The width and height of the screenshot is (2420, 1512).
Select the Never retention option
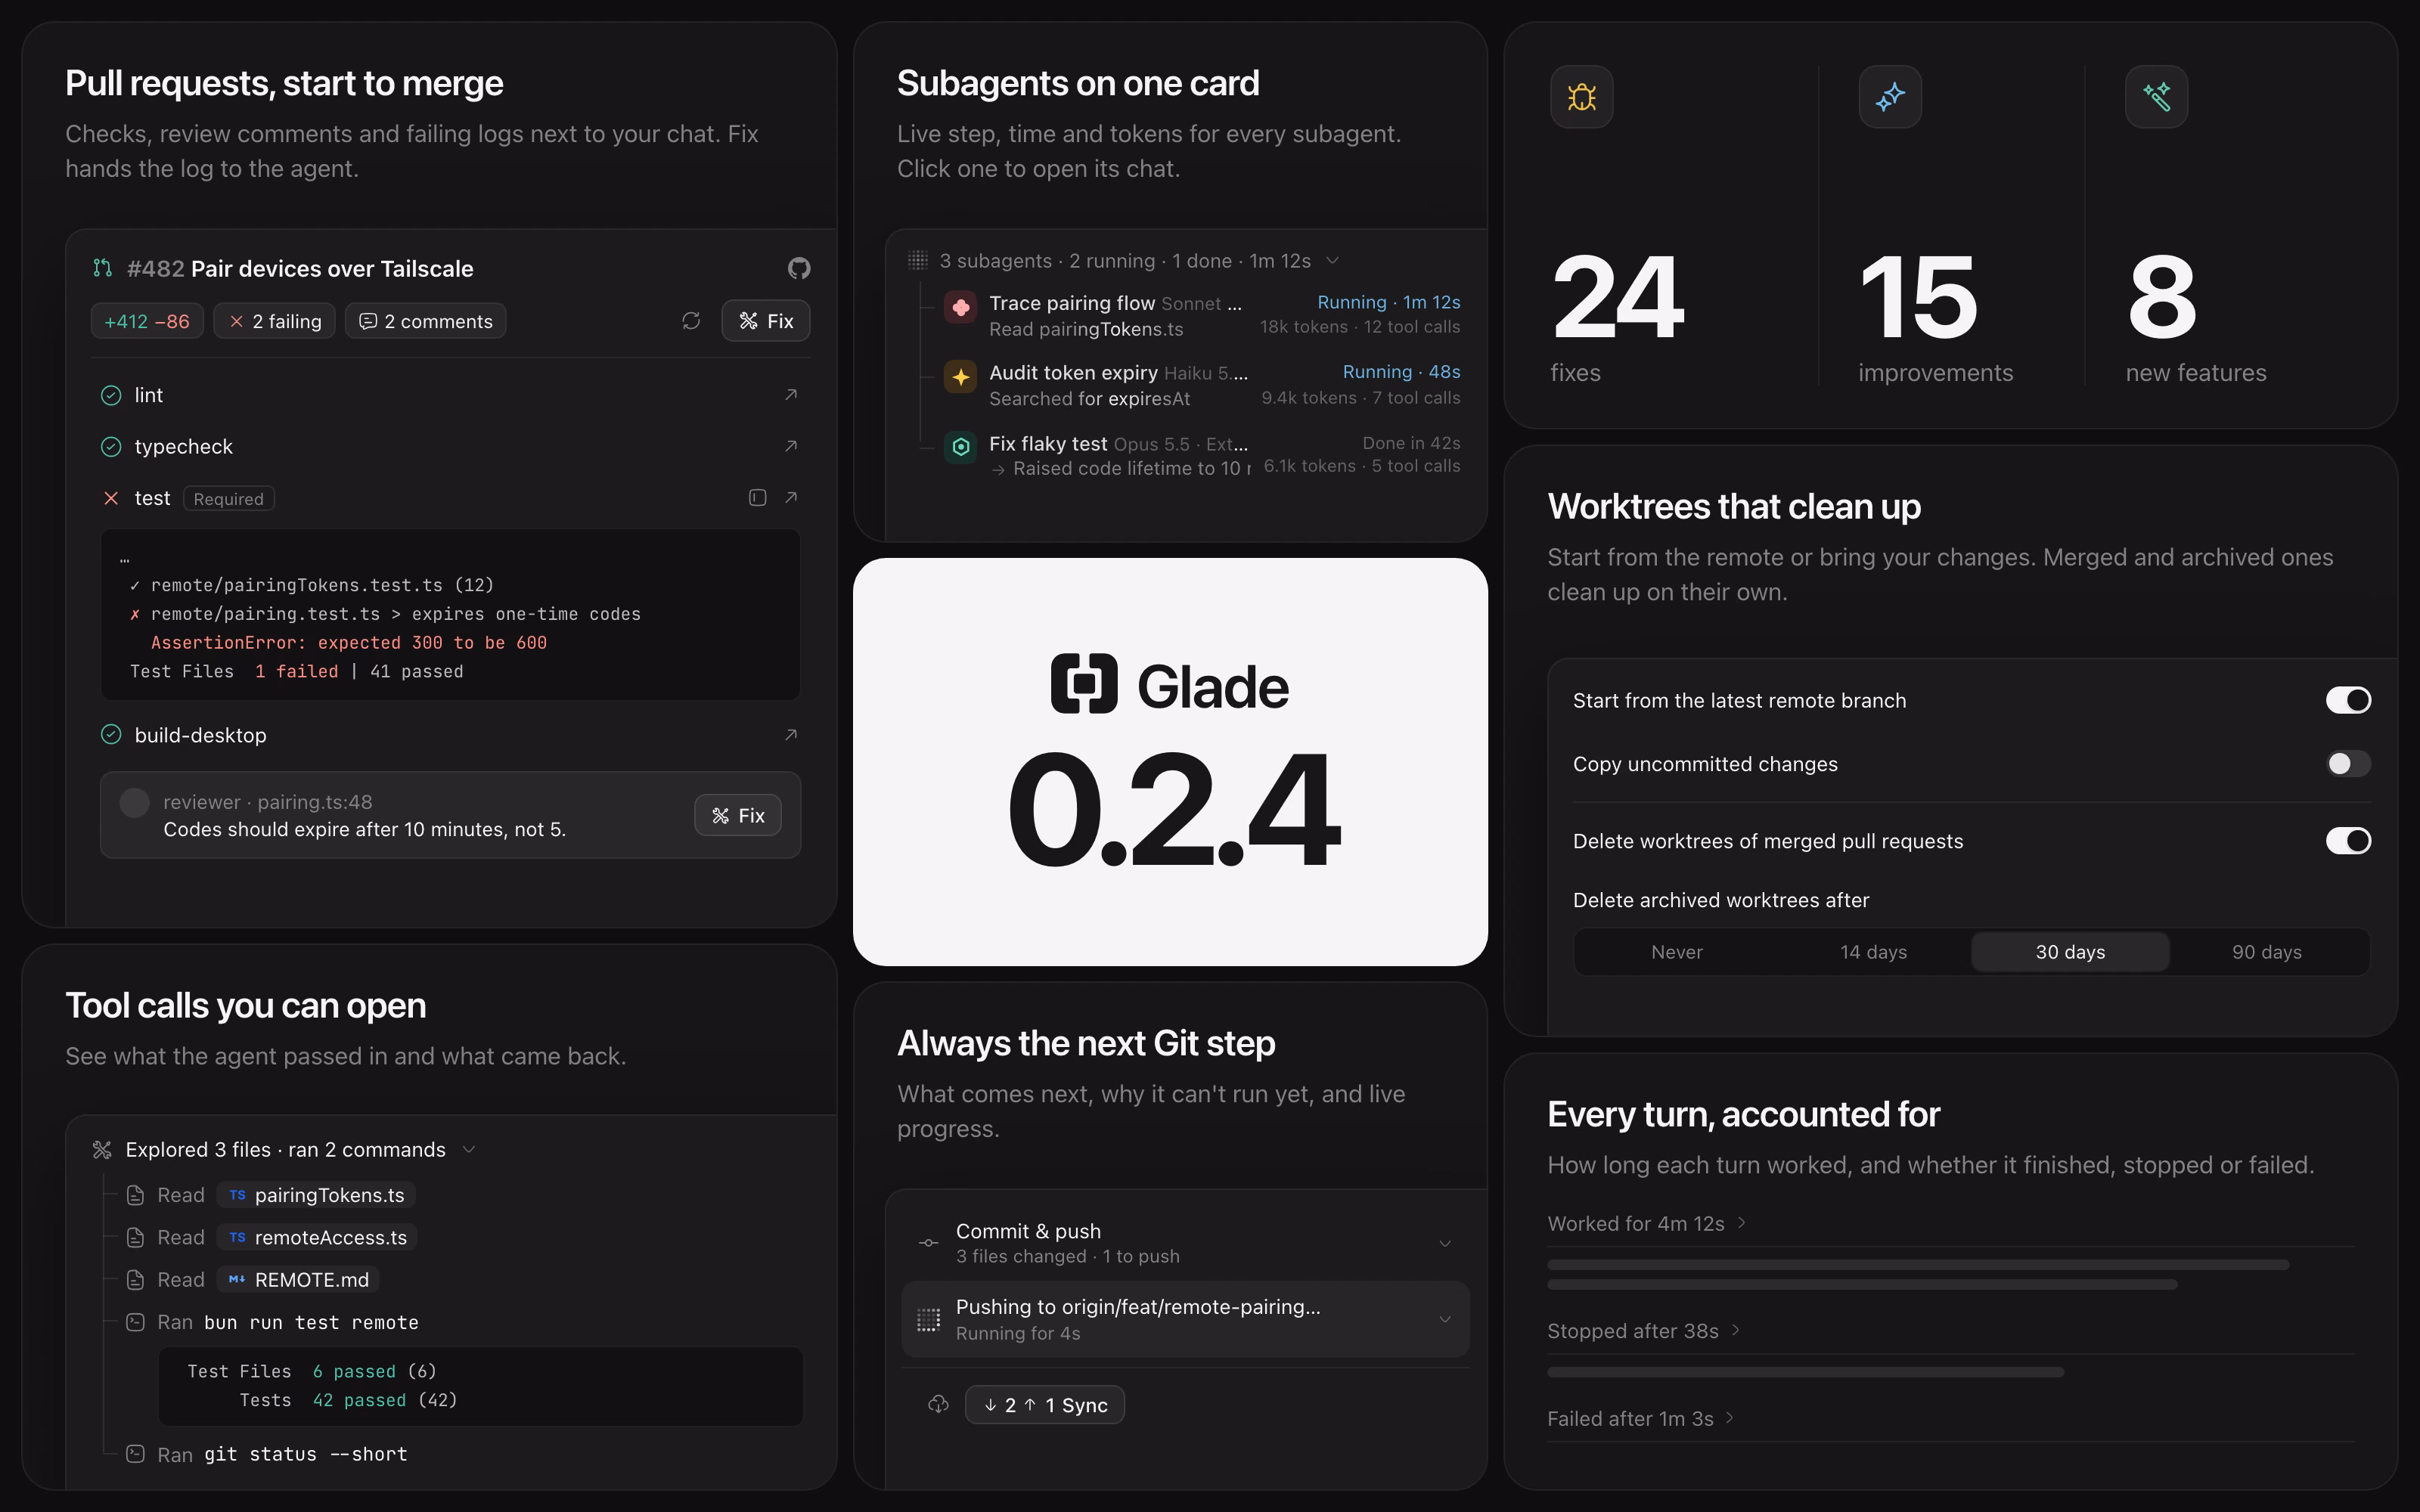click(1676, 952)
